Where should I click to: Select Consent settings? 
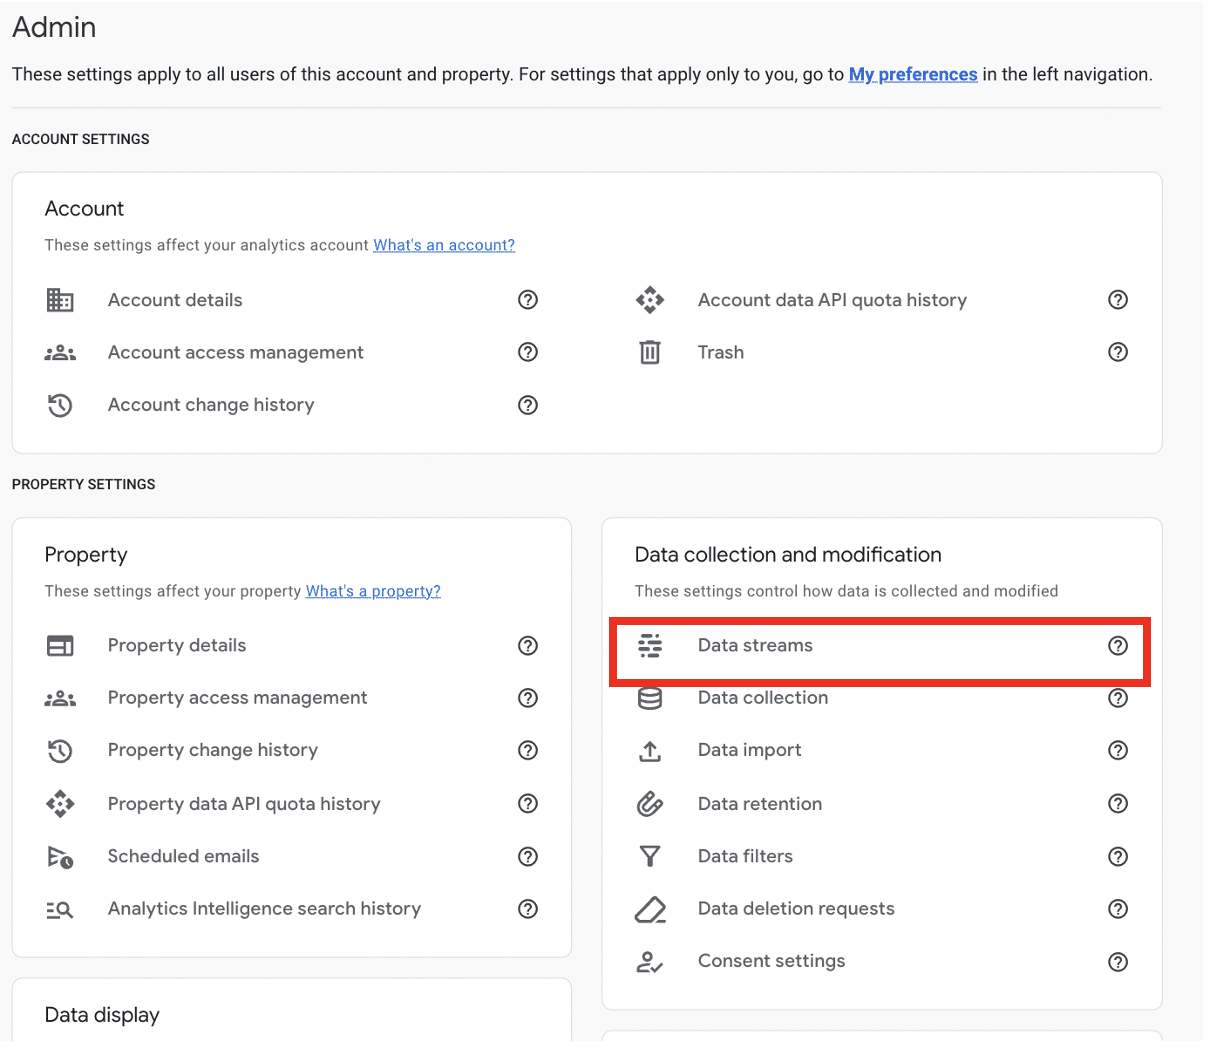point(771,961)
